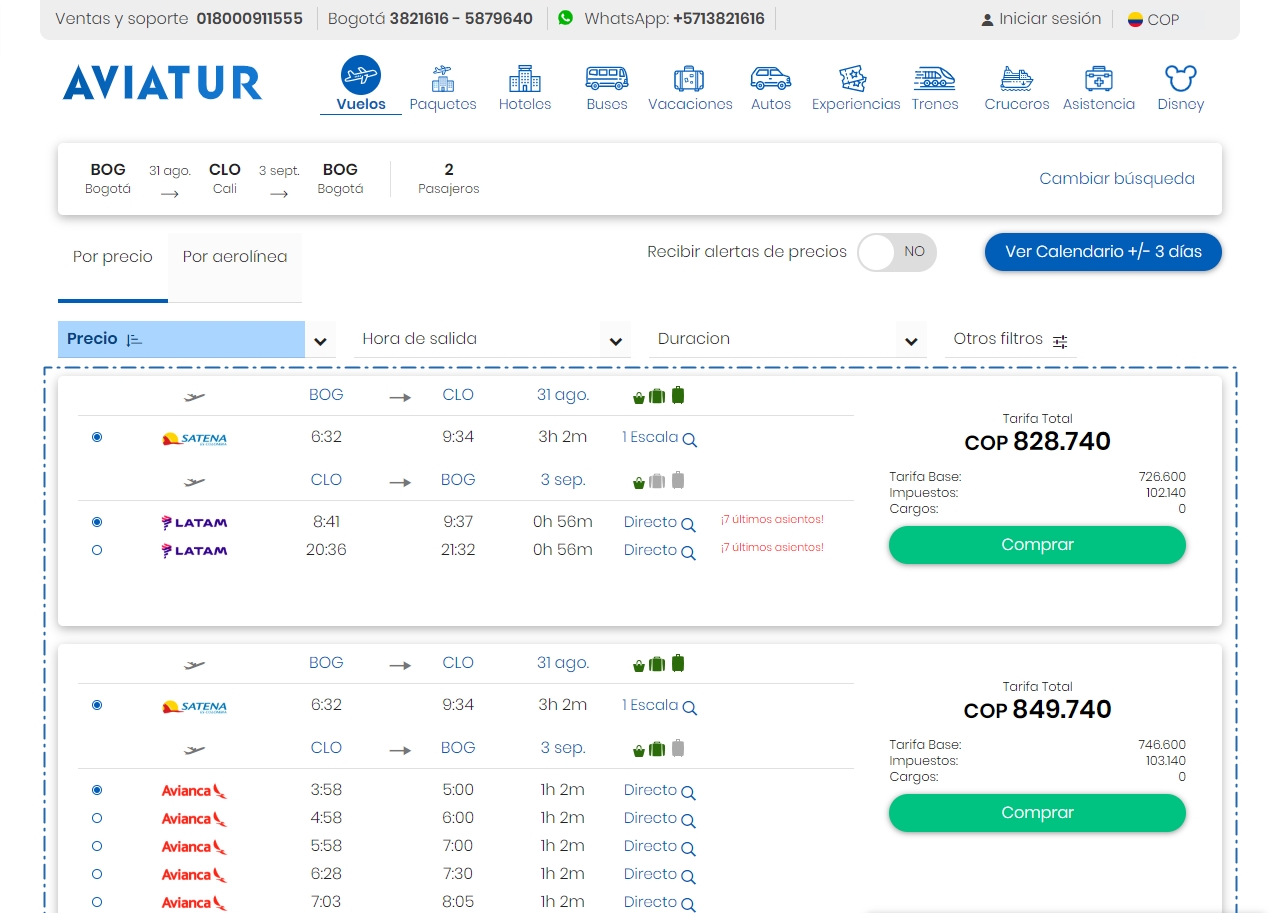Click magnifier for LATAM 20:36 Directo flight
The height and width of the screenshot is (913, 1280).
tap(688, 552)
